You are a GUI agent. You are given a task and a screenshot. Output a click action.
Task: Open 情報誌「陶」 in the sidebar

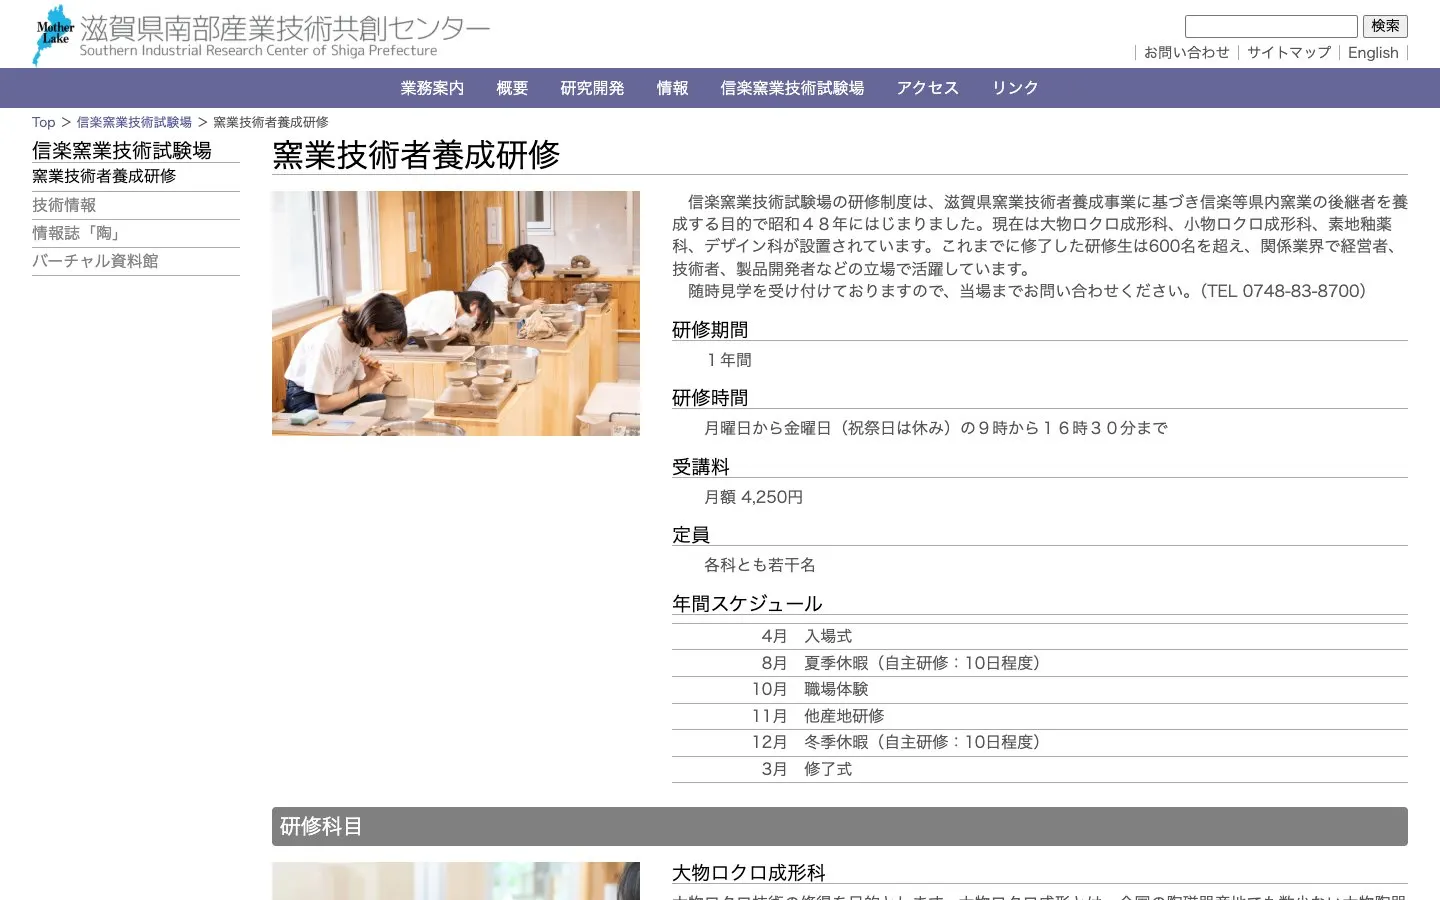click(x=77, y=233)
